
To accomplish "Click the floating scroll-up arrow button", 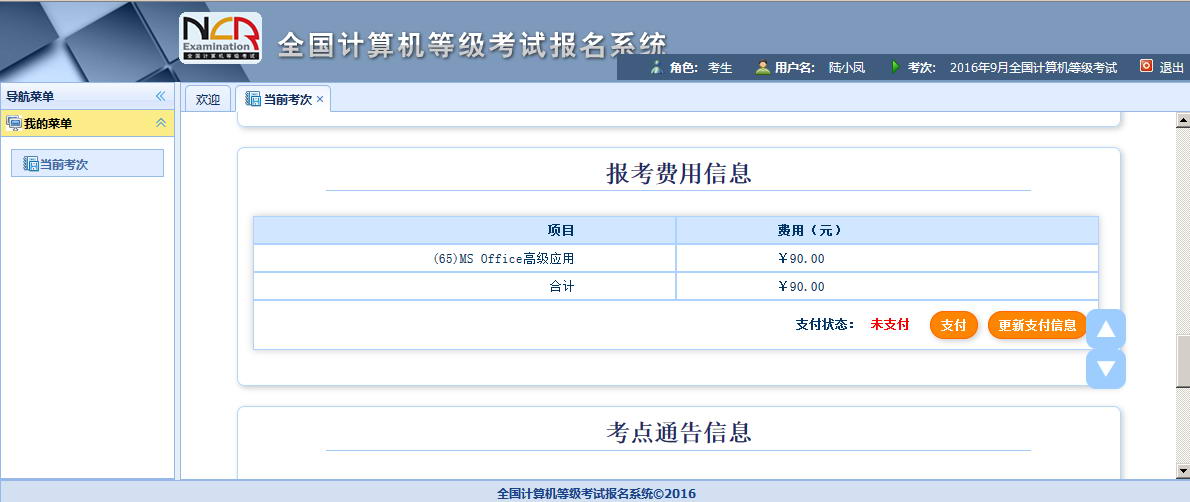I will tap(1106, 329).
